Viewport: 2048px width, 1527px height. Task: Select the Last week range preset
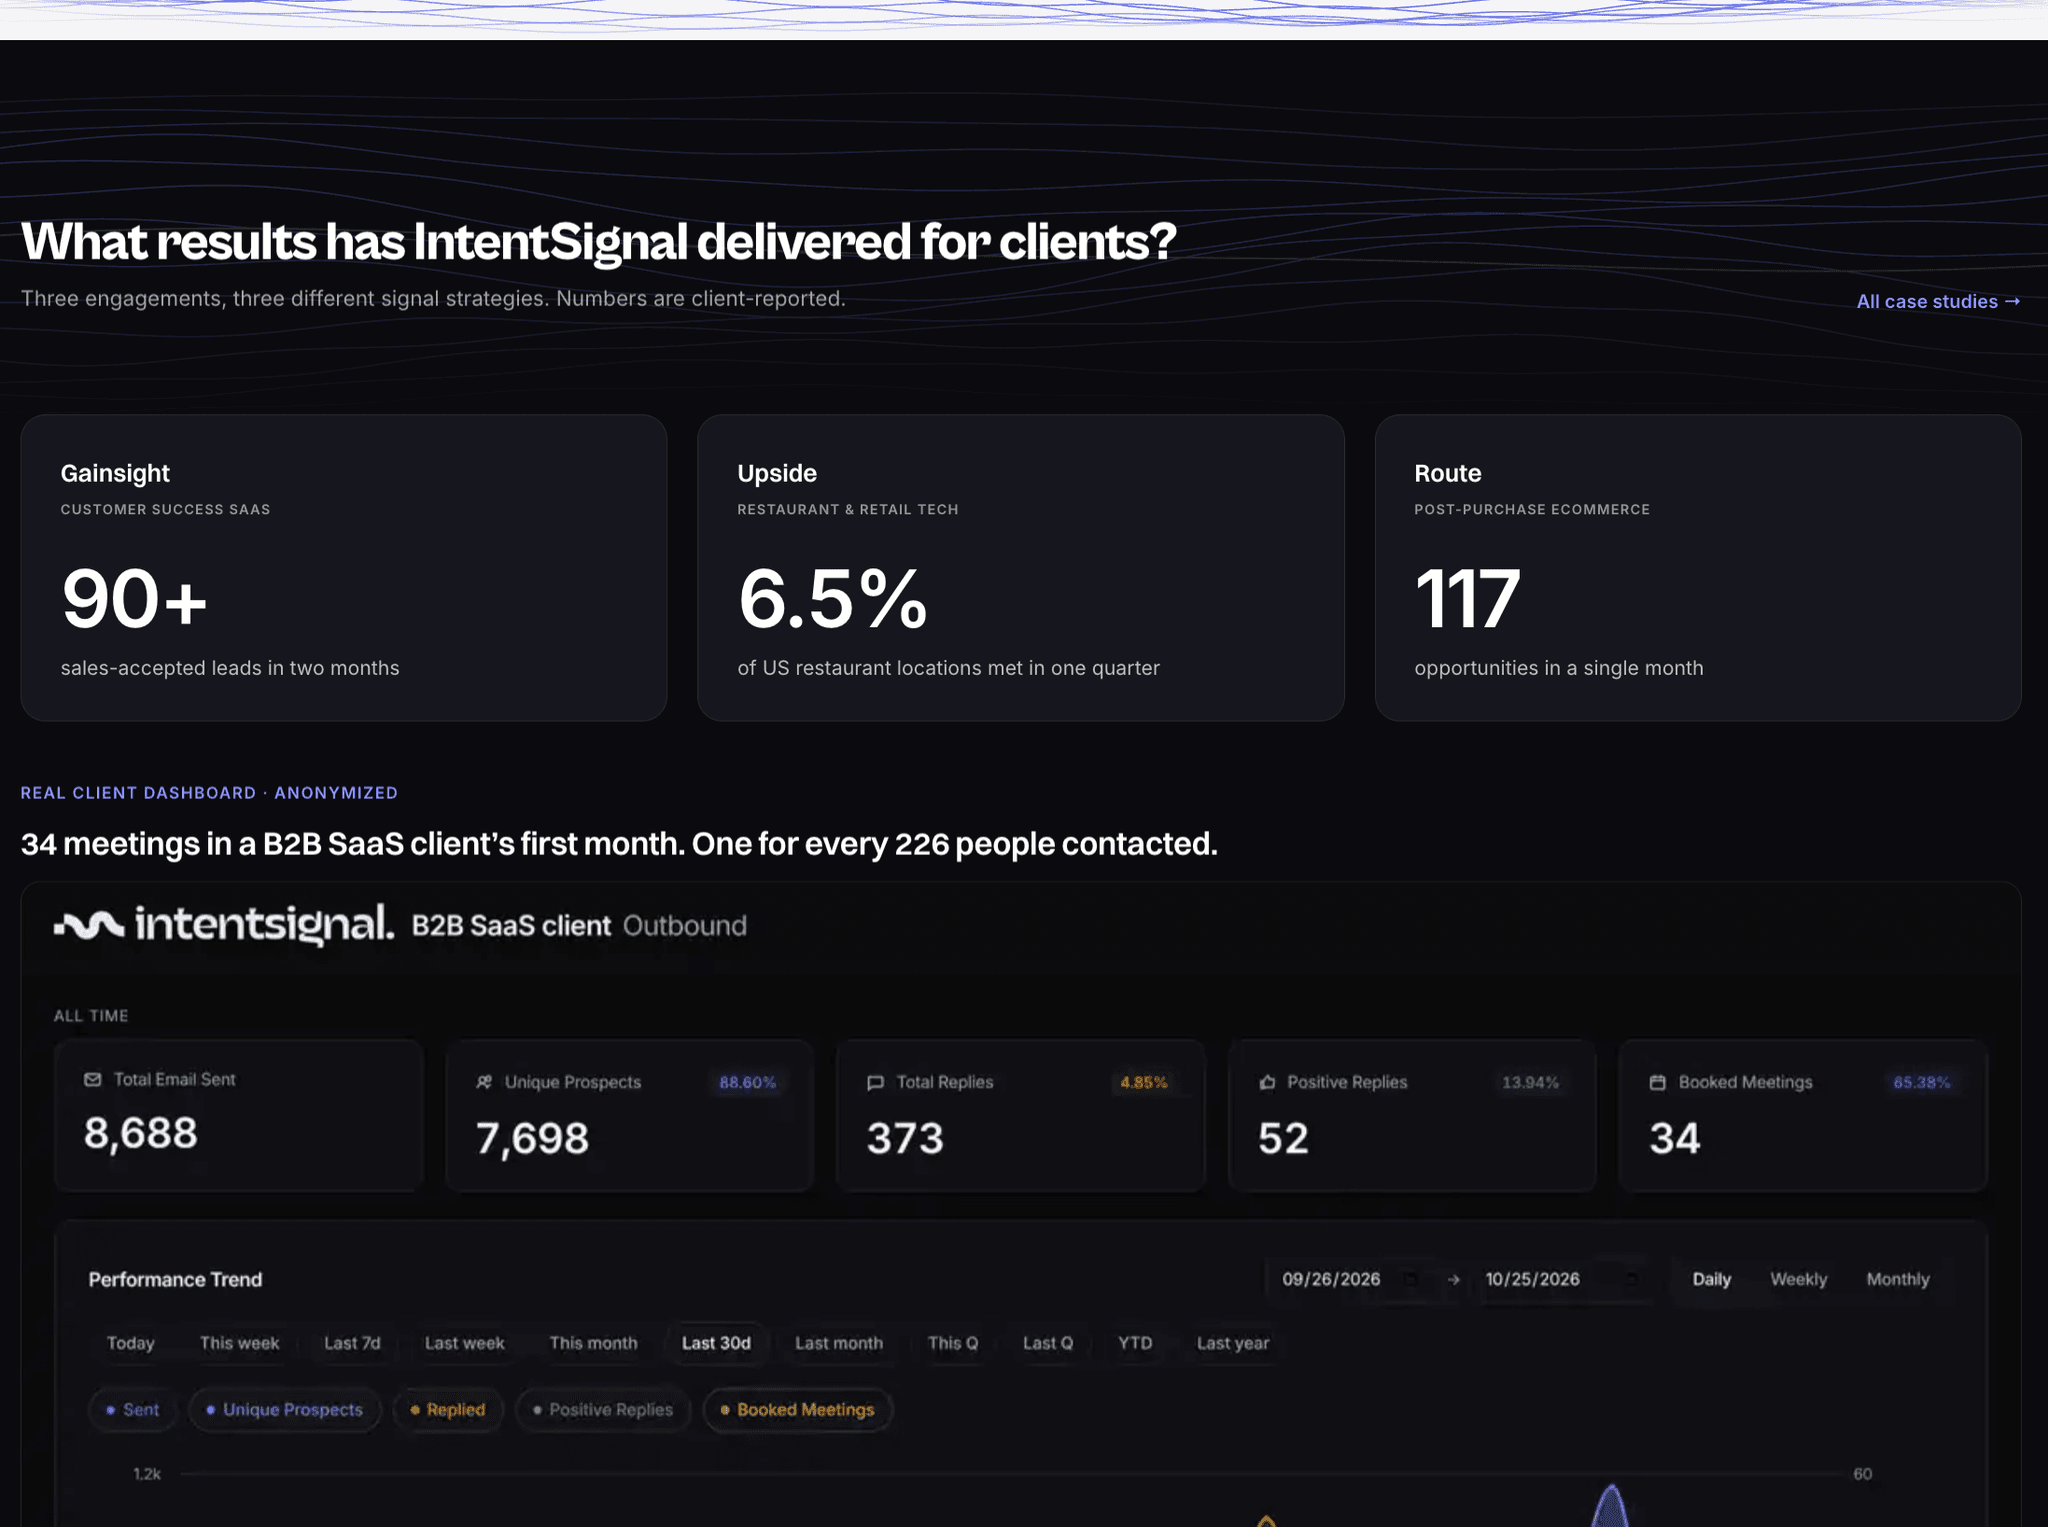point(464,1343)
